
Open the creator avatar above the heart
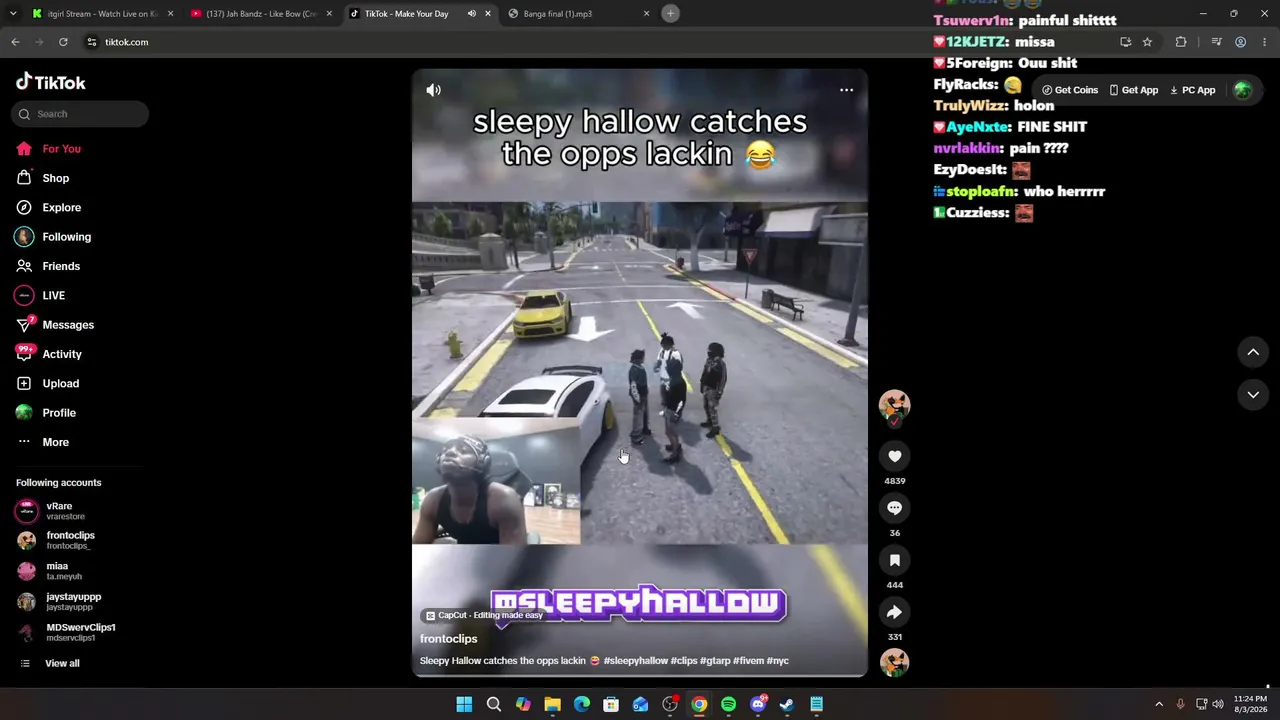[x=894, y=405]
